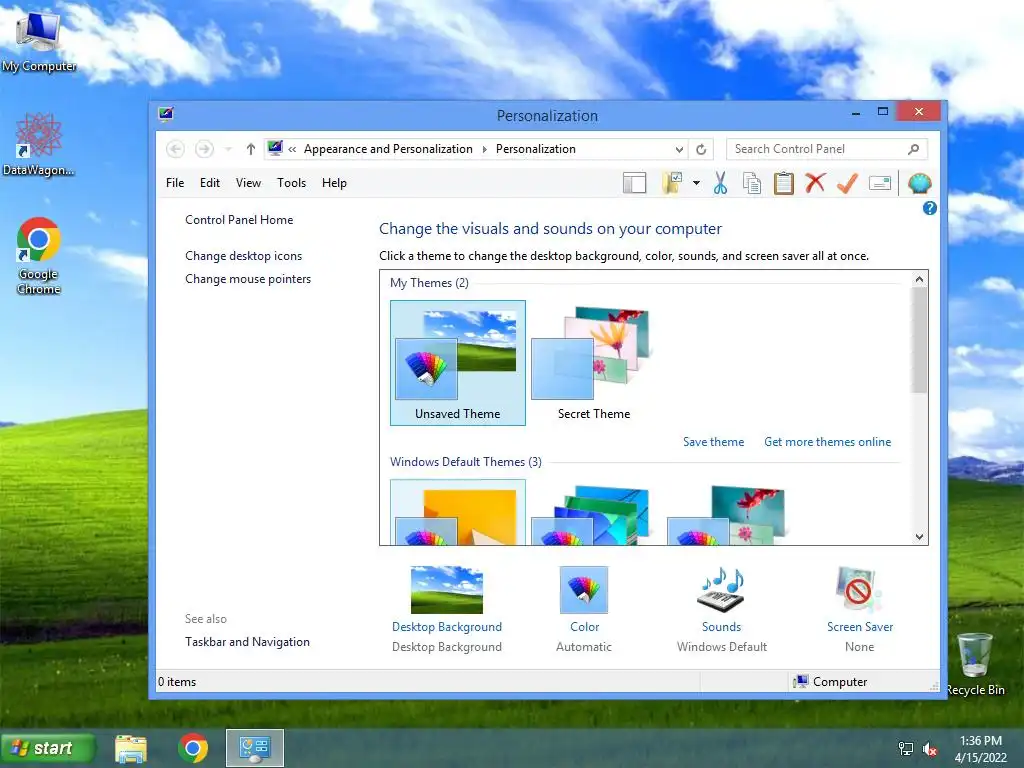Image resolution: width=1024 pixels, height=768 pixels.
Task: Click the Copy toolbar icon
Action: [752, 184]
